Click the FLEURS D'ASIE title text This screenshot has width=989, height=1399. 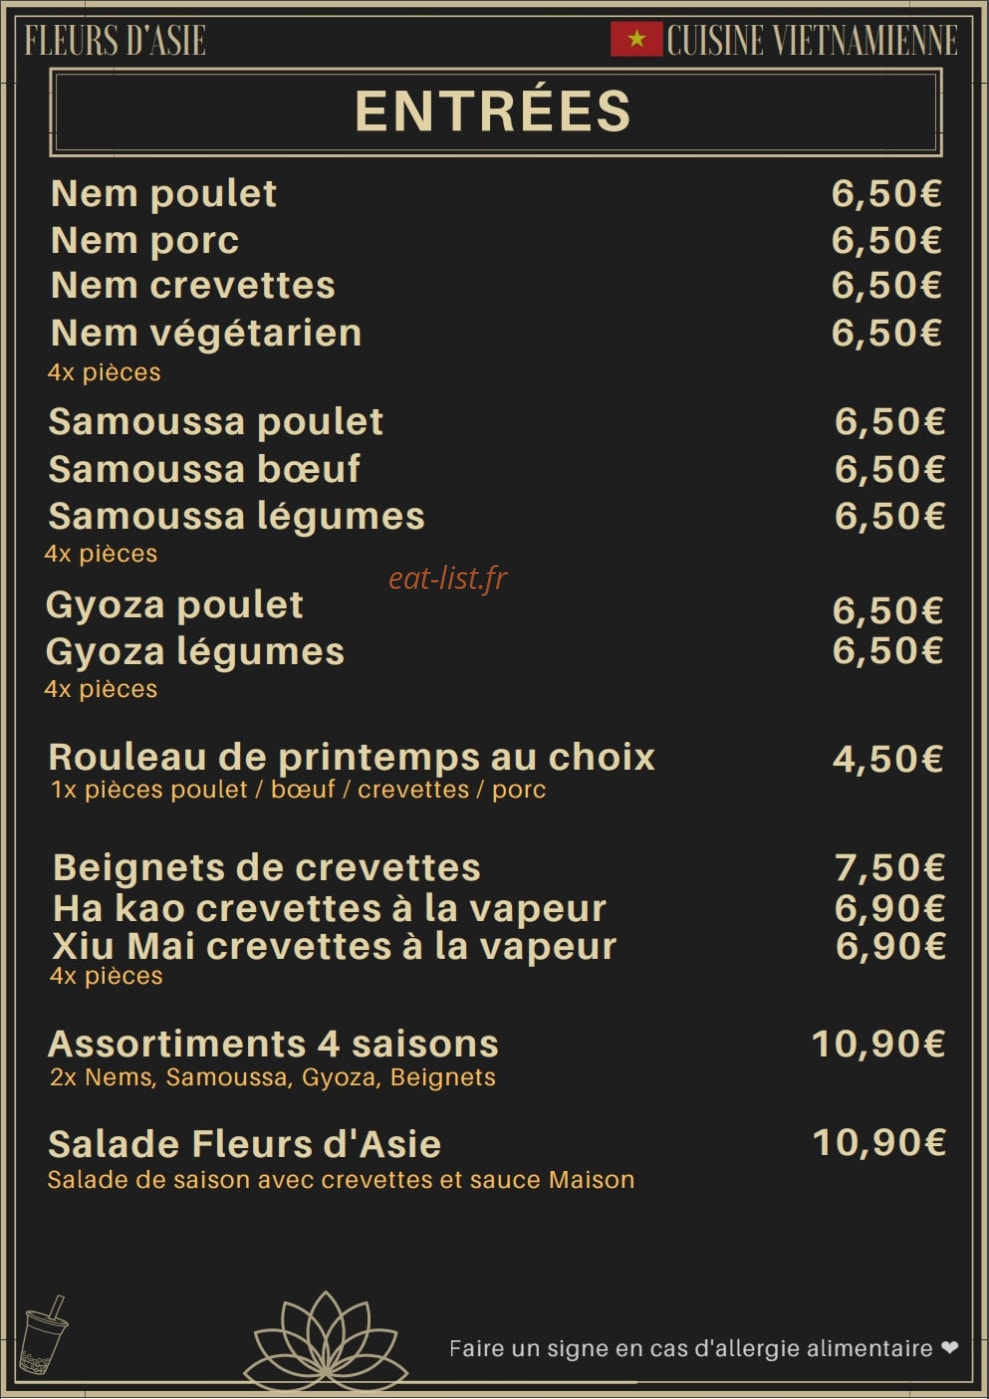[115, 41]
